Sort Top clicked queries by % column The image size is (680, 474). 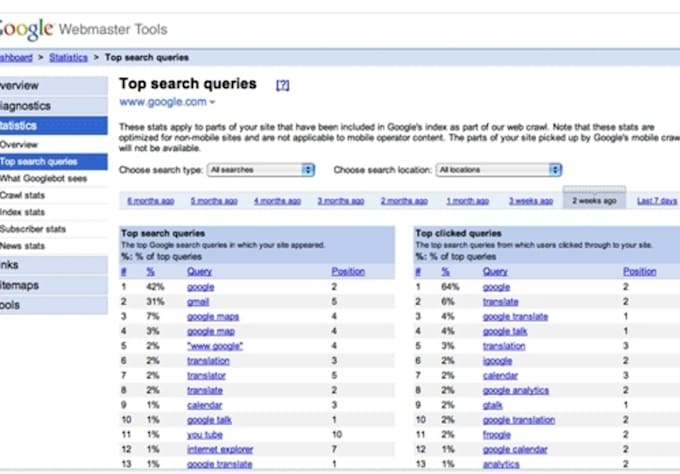pos(445,271)
